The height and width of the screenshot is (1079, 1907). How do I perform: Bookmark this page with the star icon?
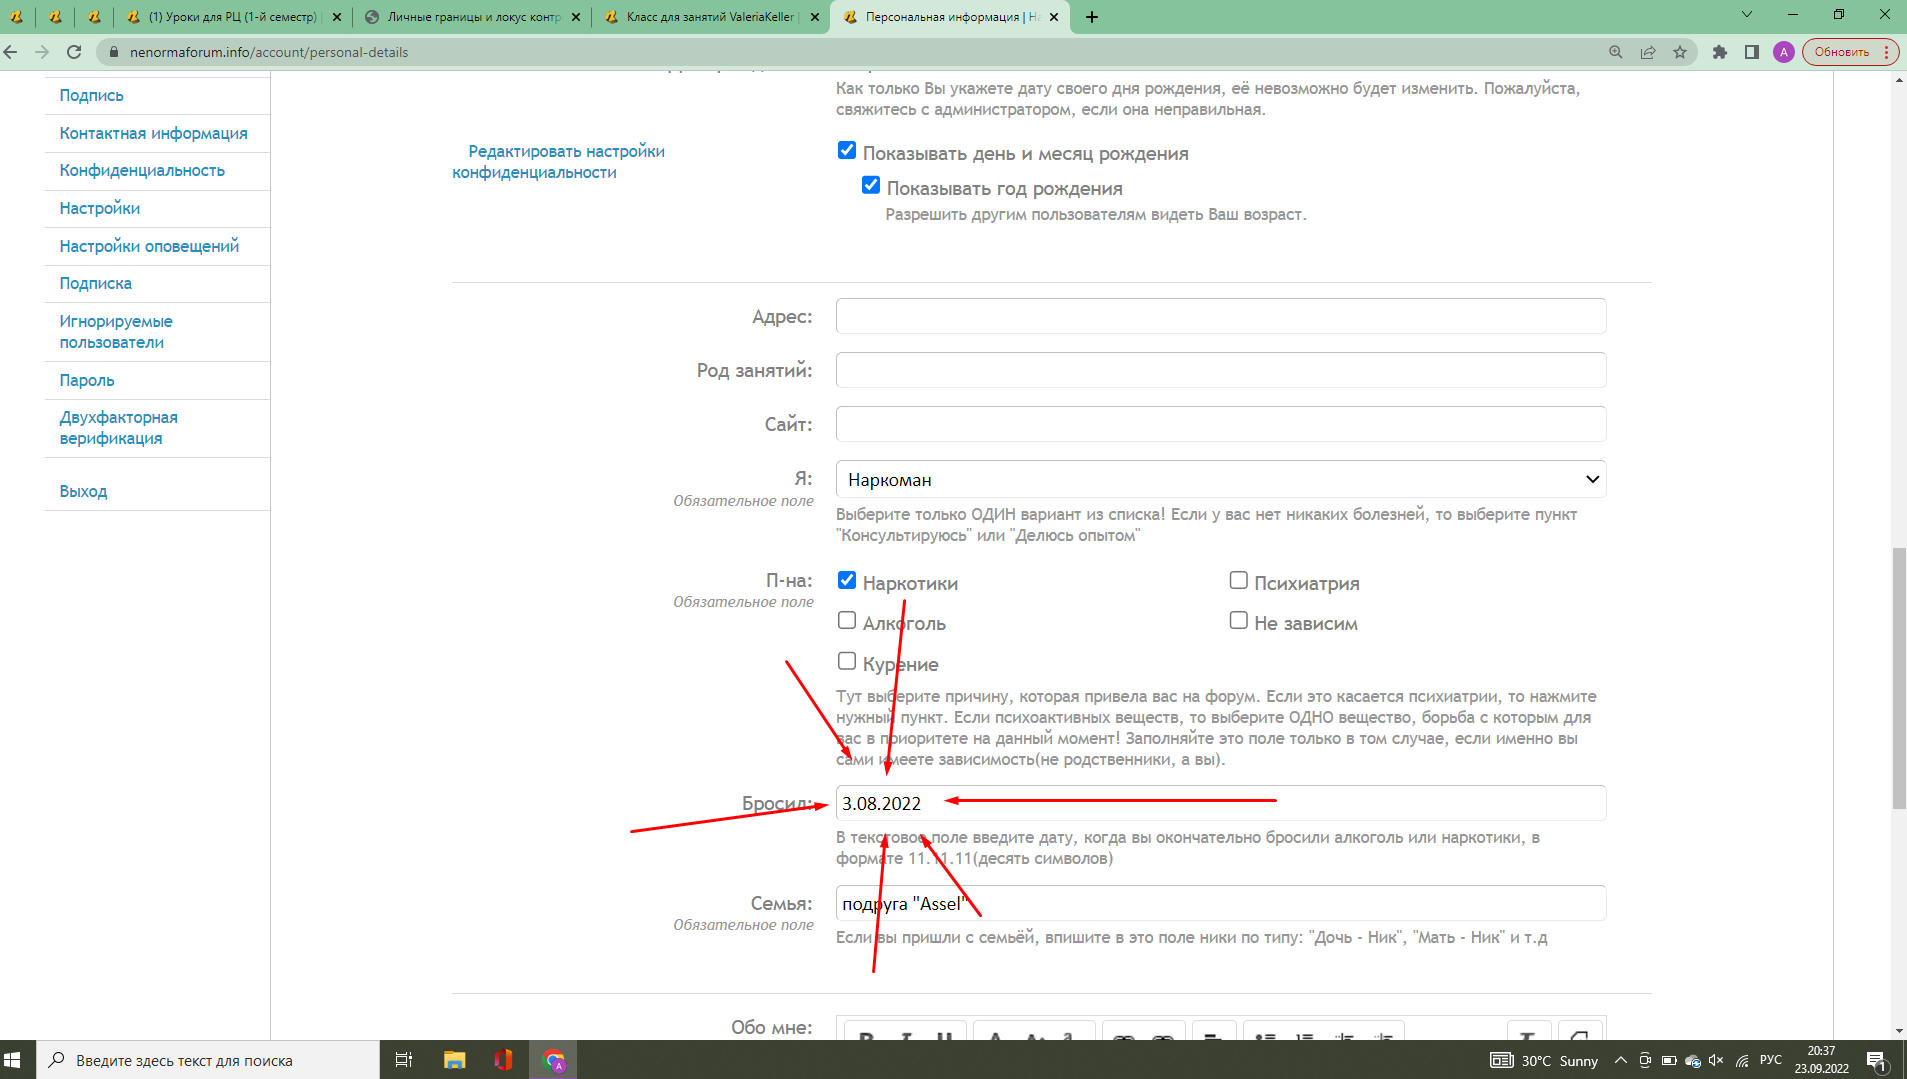point(1680,52)
